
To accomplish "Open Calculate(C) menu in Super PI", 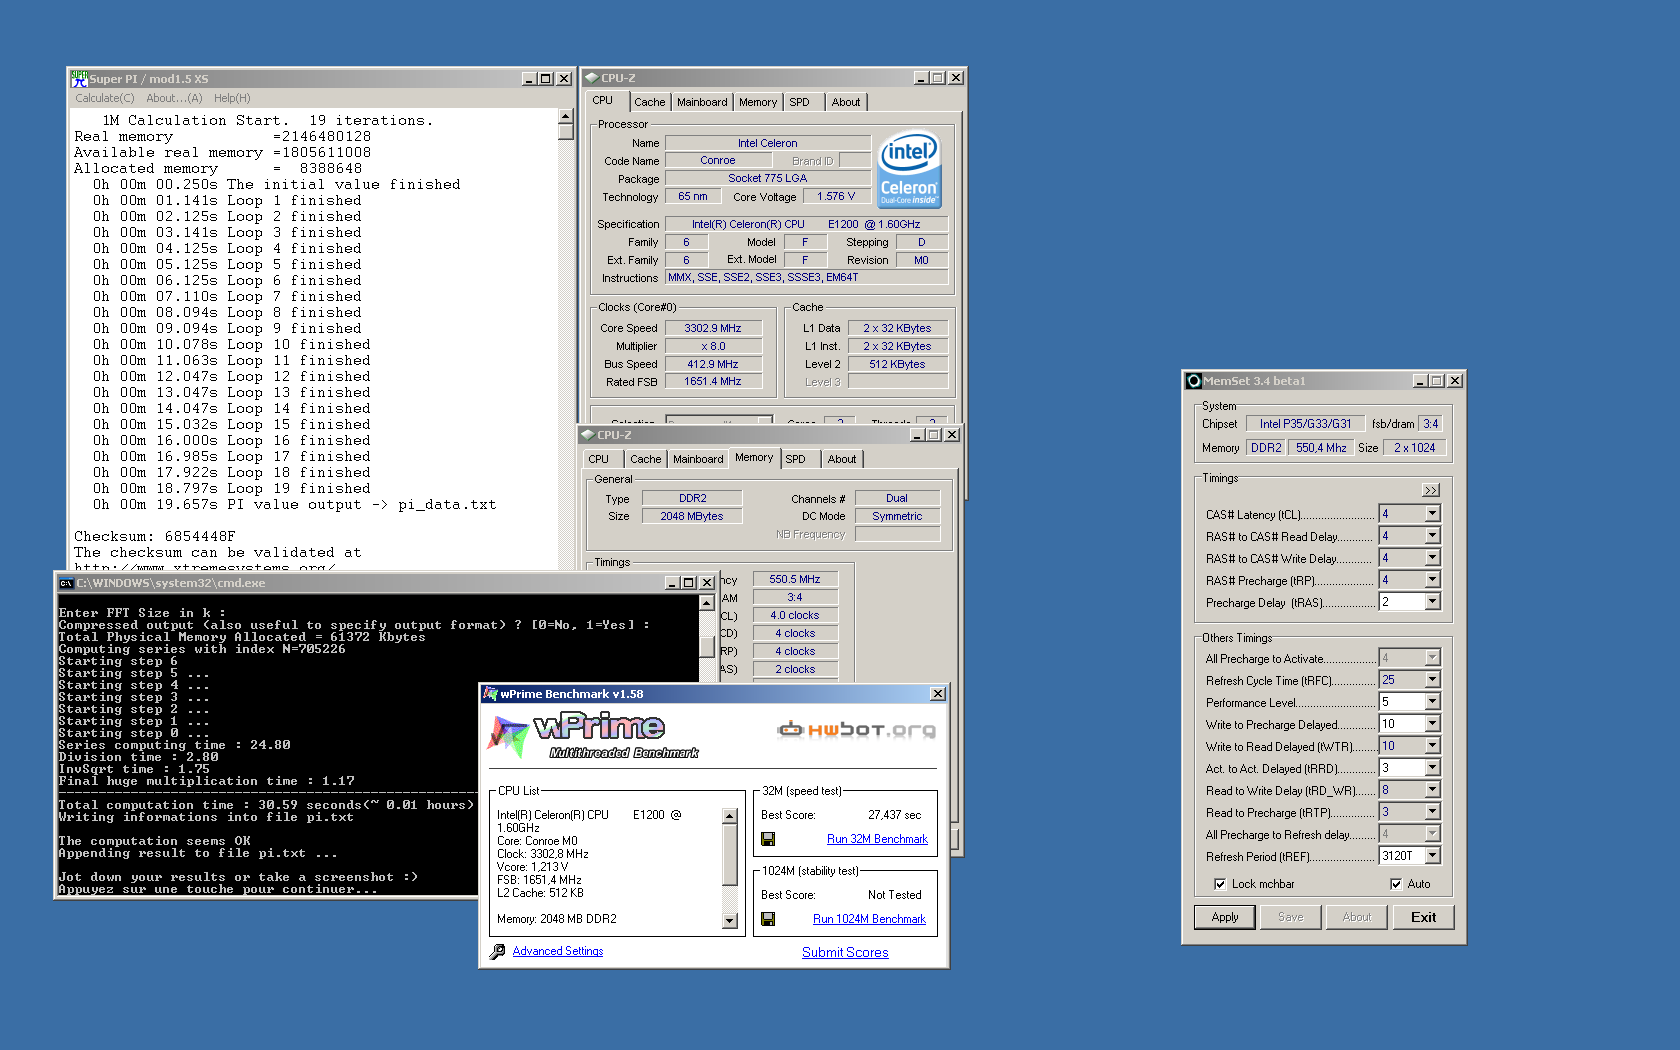I will click(105, 98).
